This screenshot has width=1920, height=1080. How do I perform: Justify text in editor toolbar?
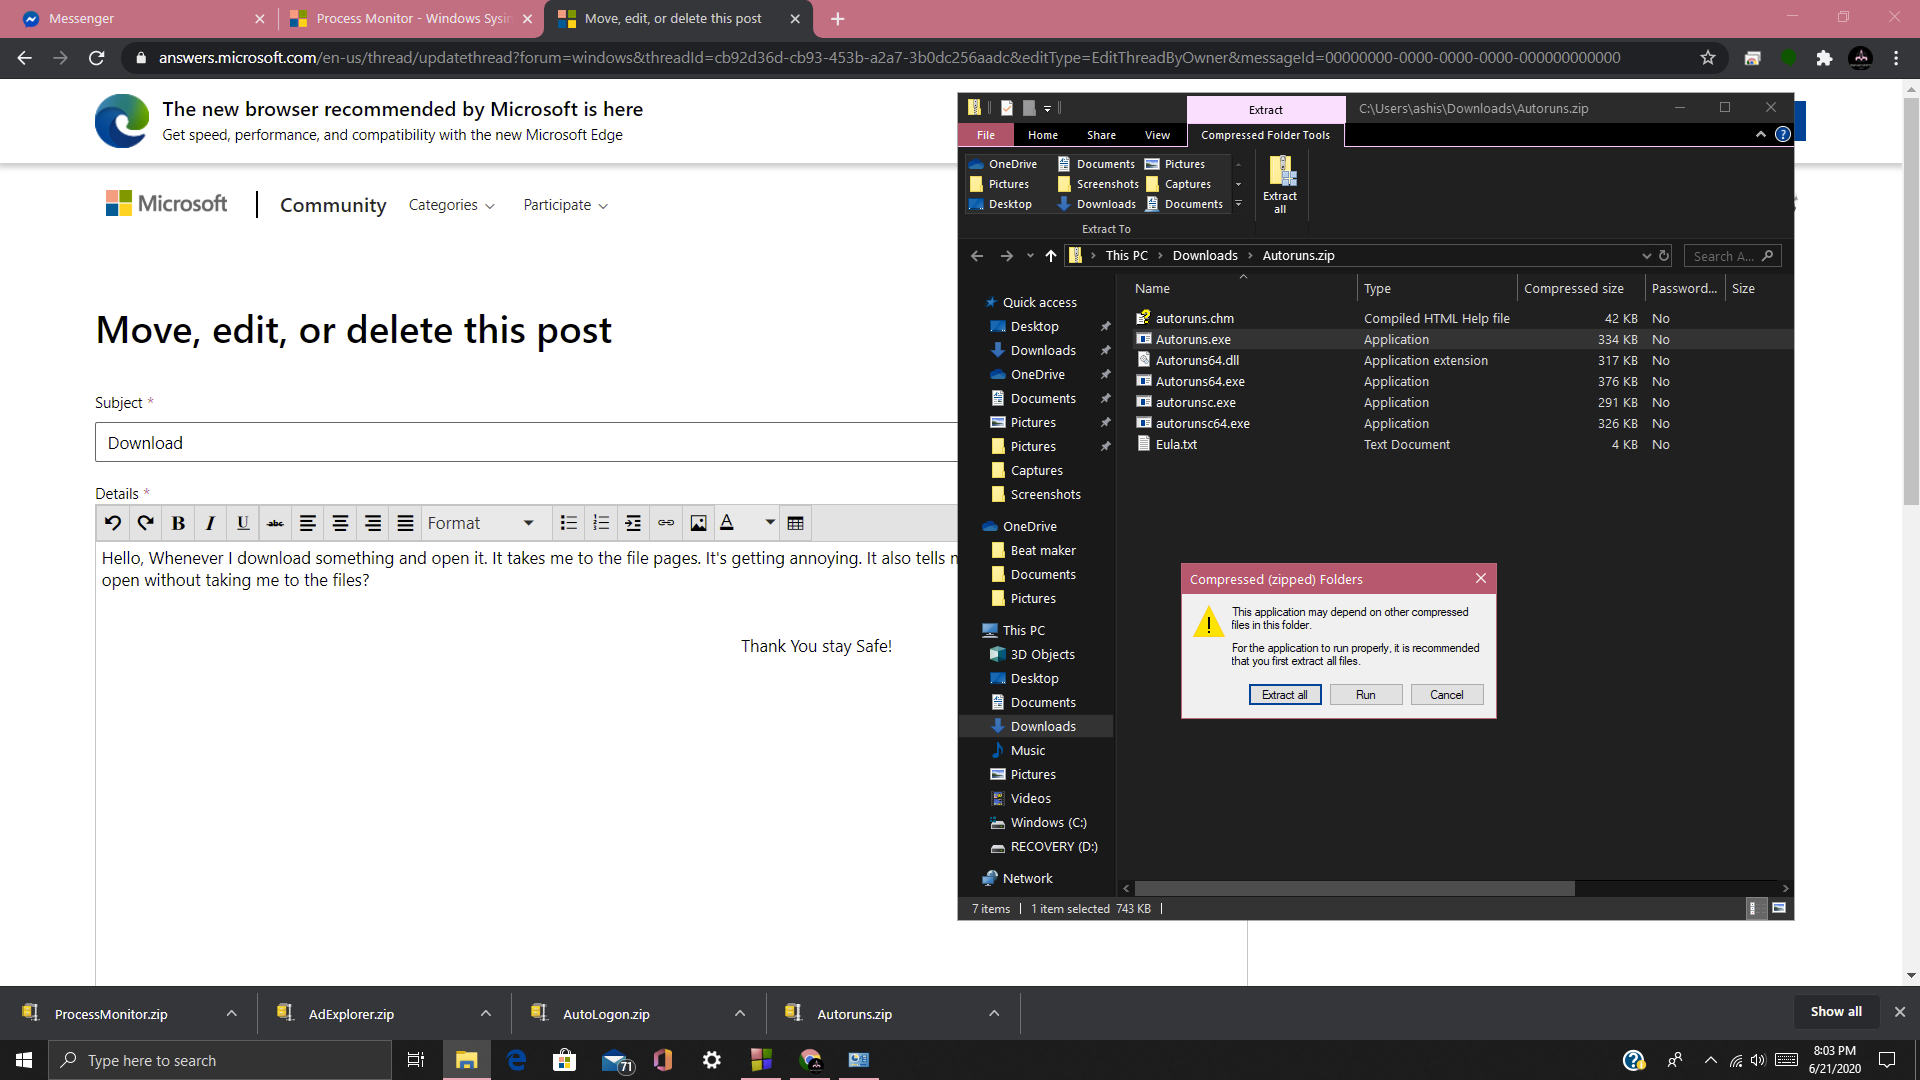[405, 523]
